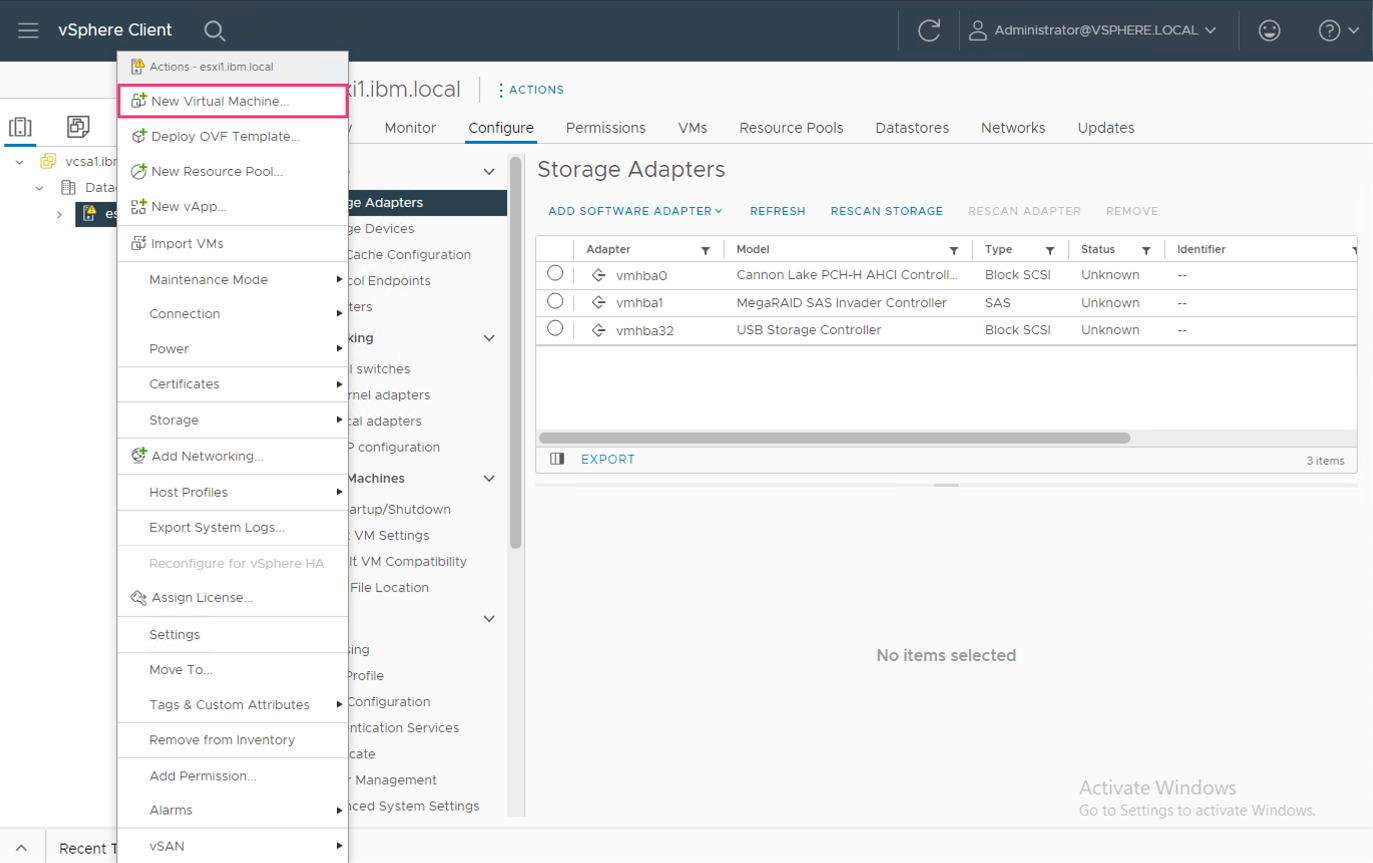
Task: Choose Add Networking menu entry
Action: pos(233,456)
